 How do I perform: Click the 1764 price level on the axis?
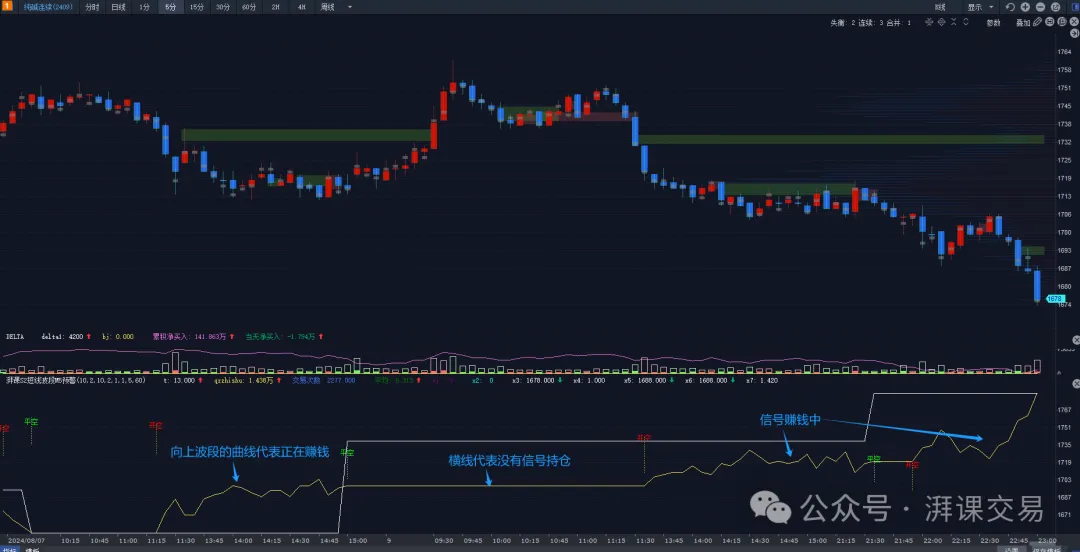(1063, 52)
